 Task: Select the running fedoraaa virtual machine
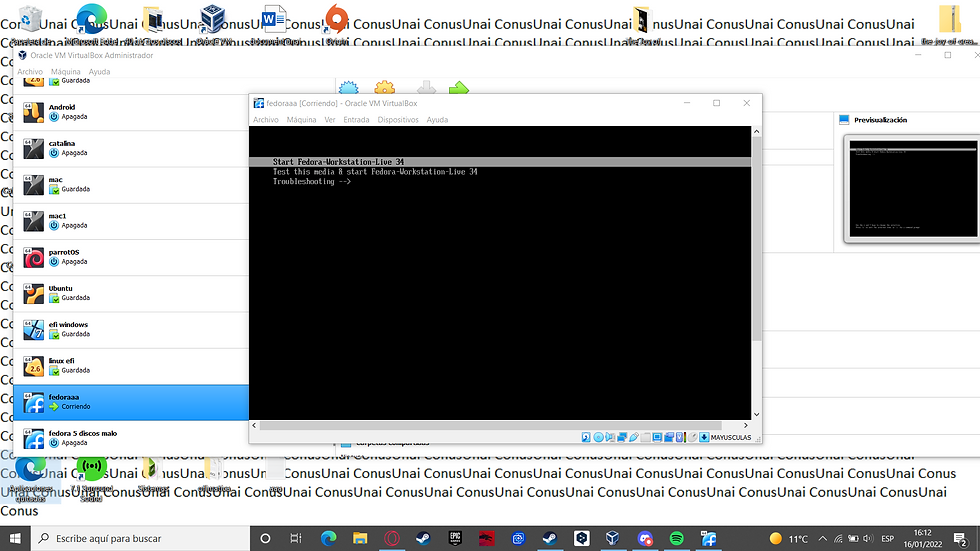click(131, 402)
